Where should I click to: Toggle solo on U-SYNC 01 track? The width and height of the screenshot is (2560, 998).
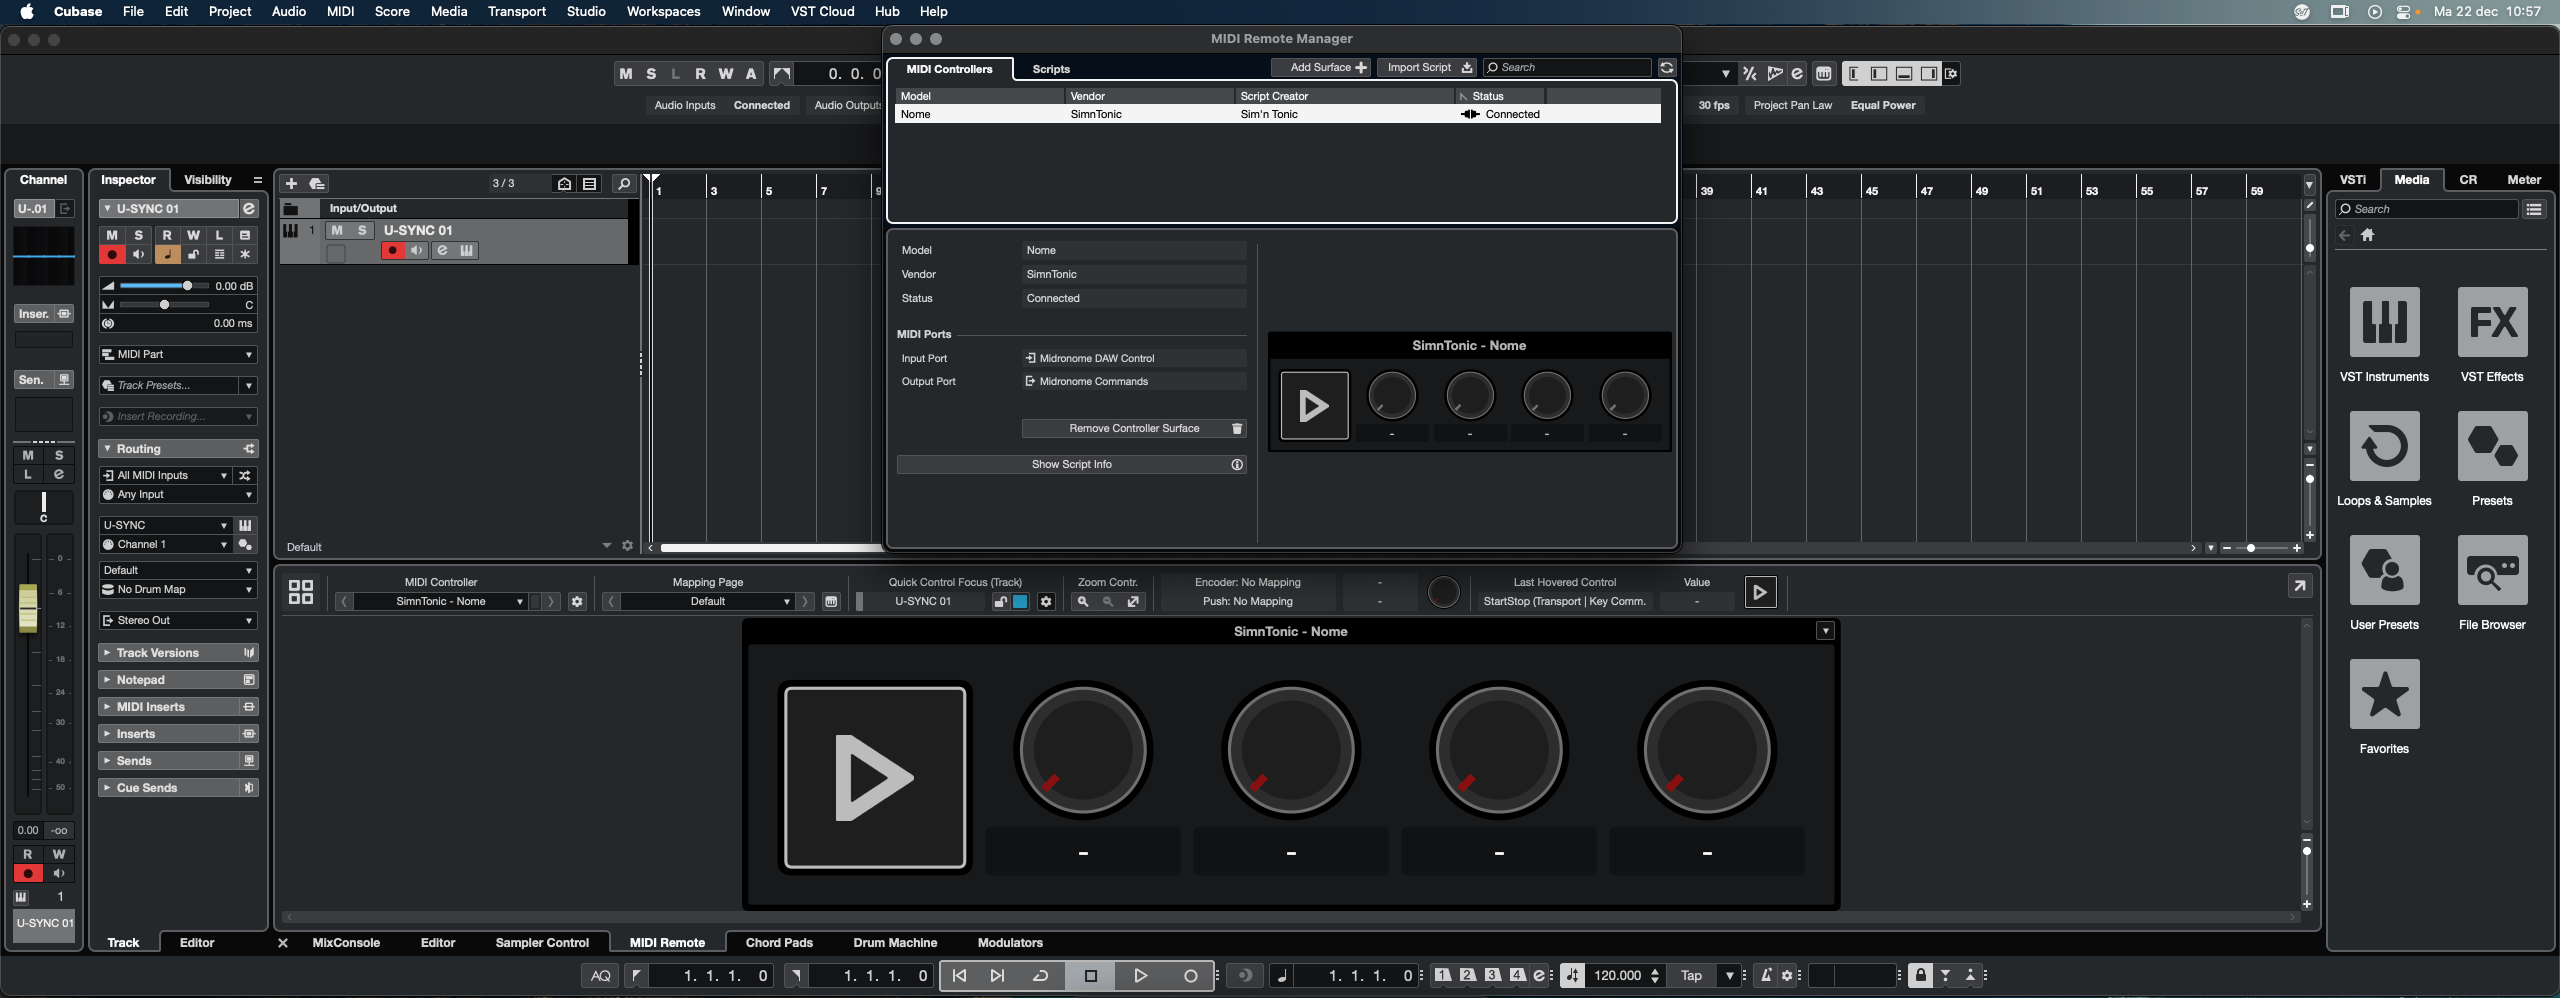362,230
